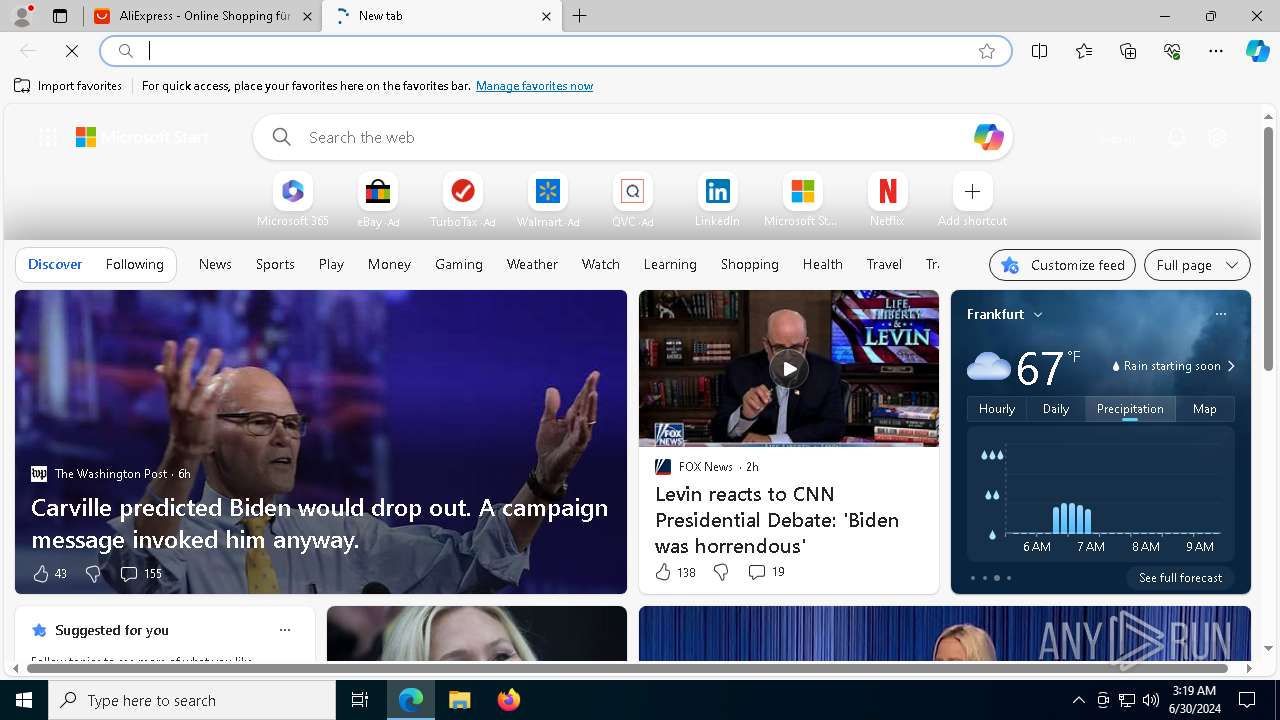Click Import favorites
This screenshot has height=720, width=1280.
(x=68, y=86)
